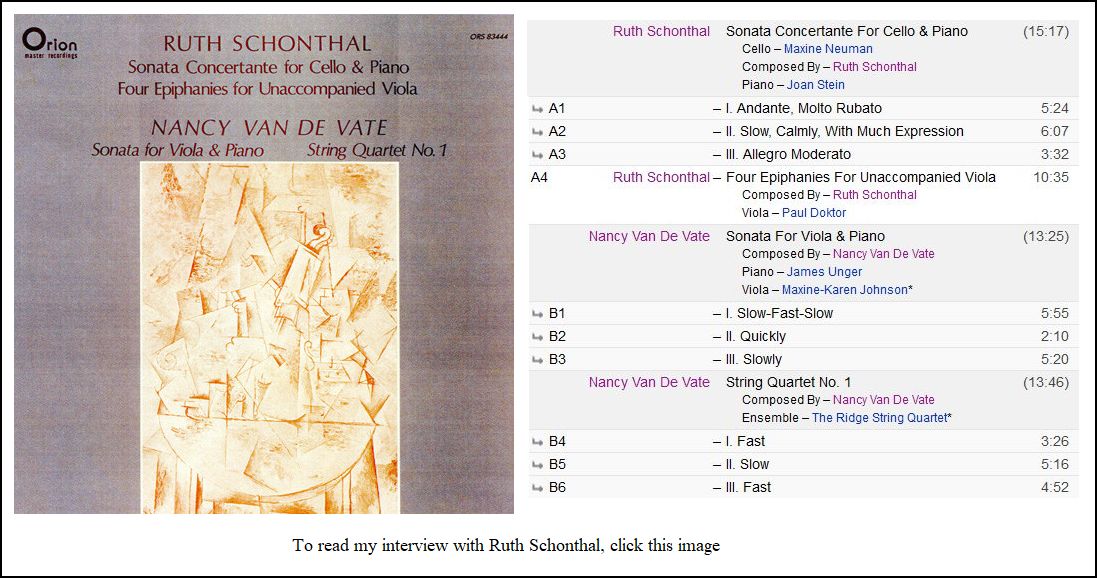Follow the Joan Stein piano credit link

tap(816, 85)
